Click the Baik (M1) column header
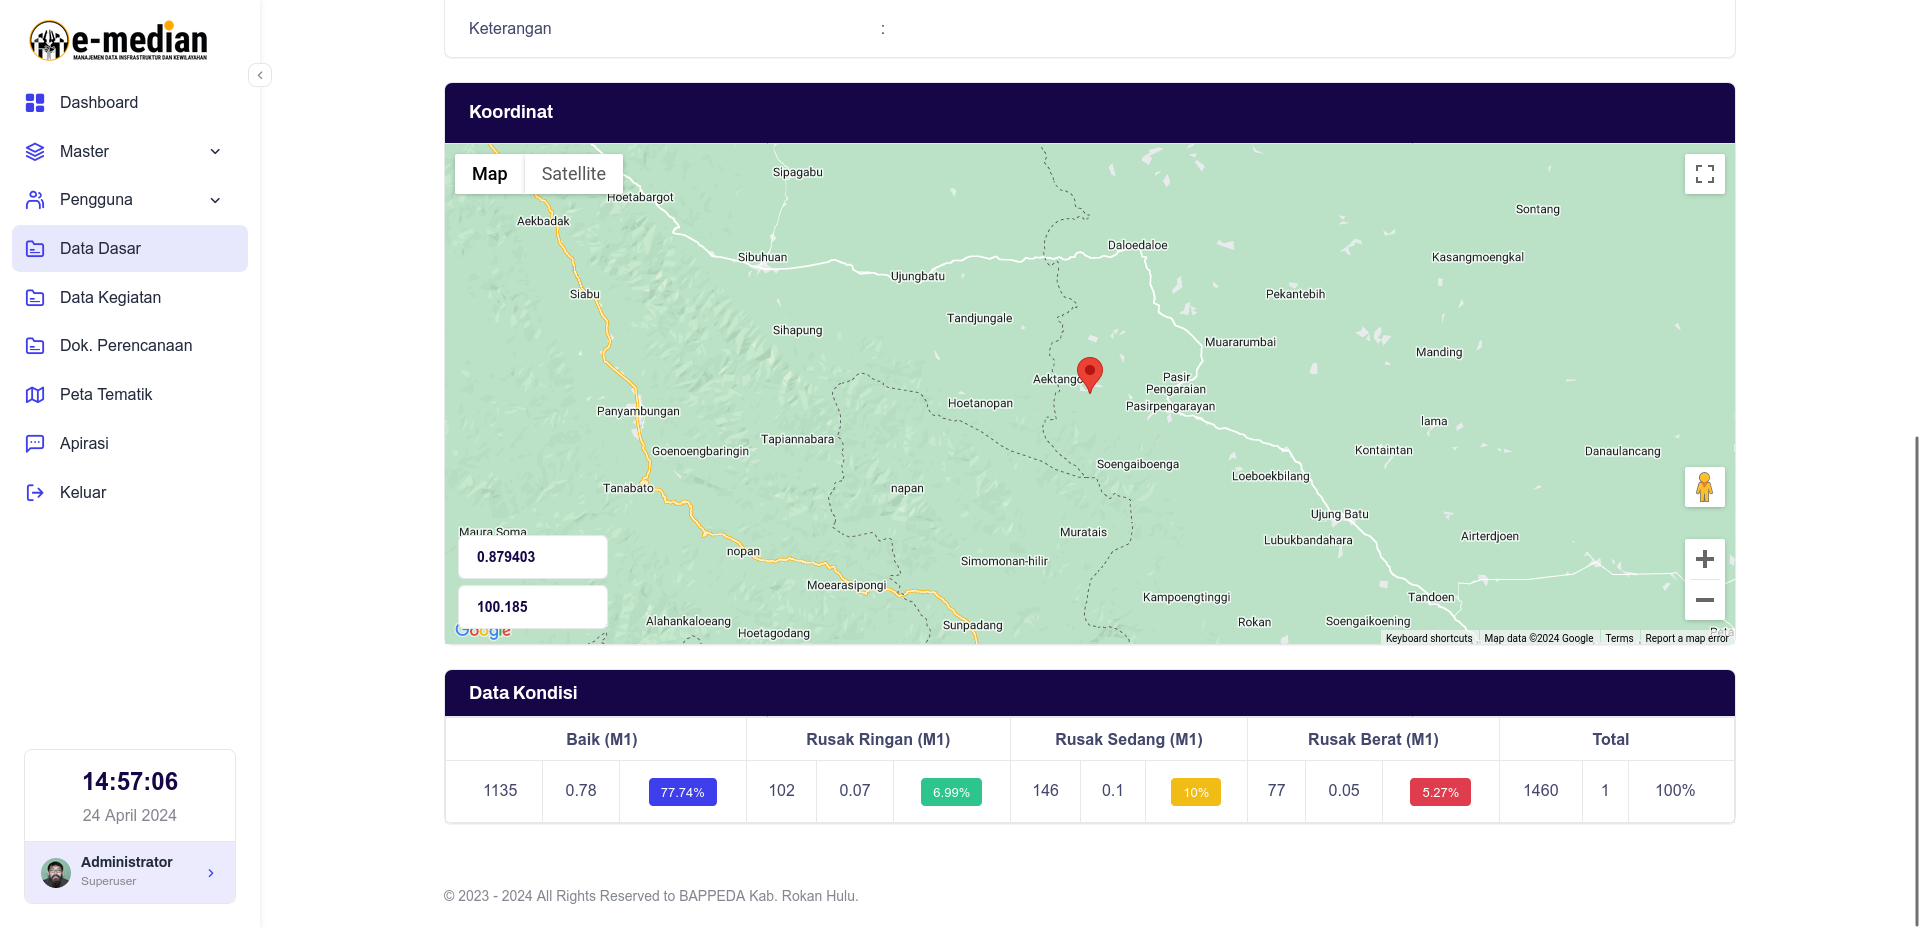Image resolution: width=1920 pixels, height=928 pixels. coord(602,740)
